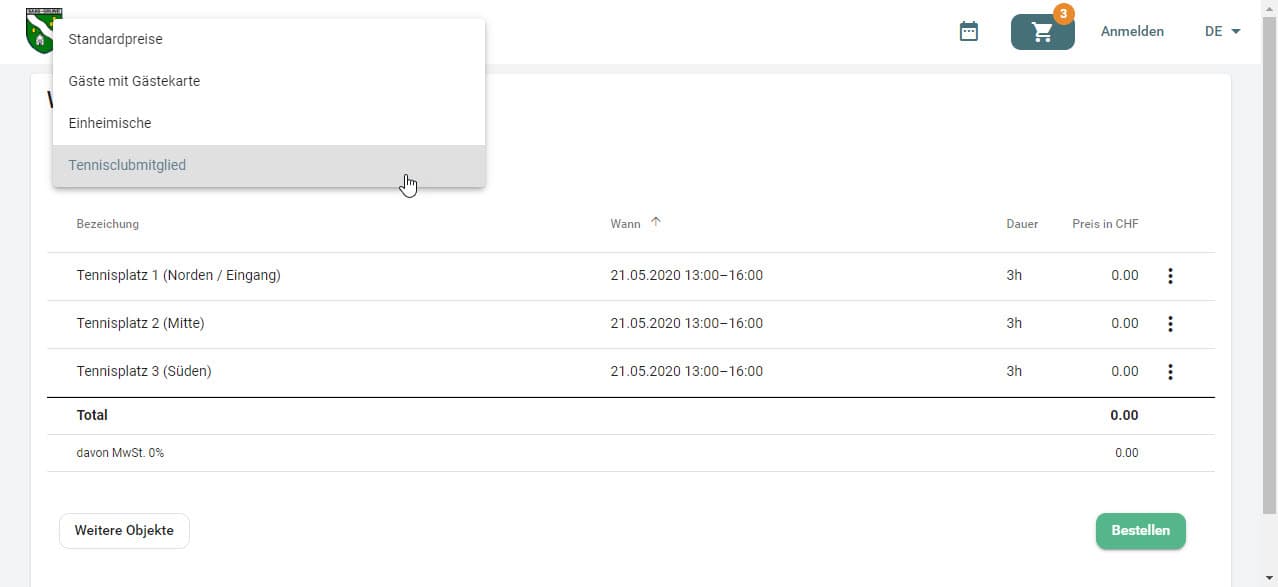Click the sort arrow beside Wann
The width and height of the screenshot is (1278, 587).
pos(656,223)
